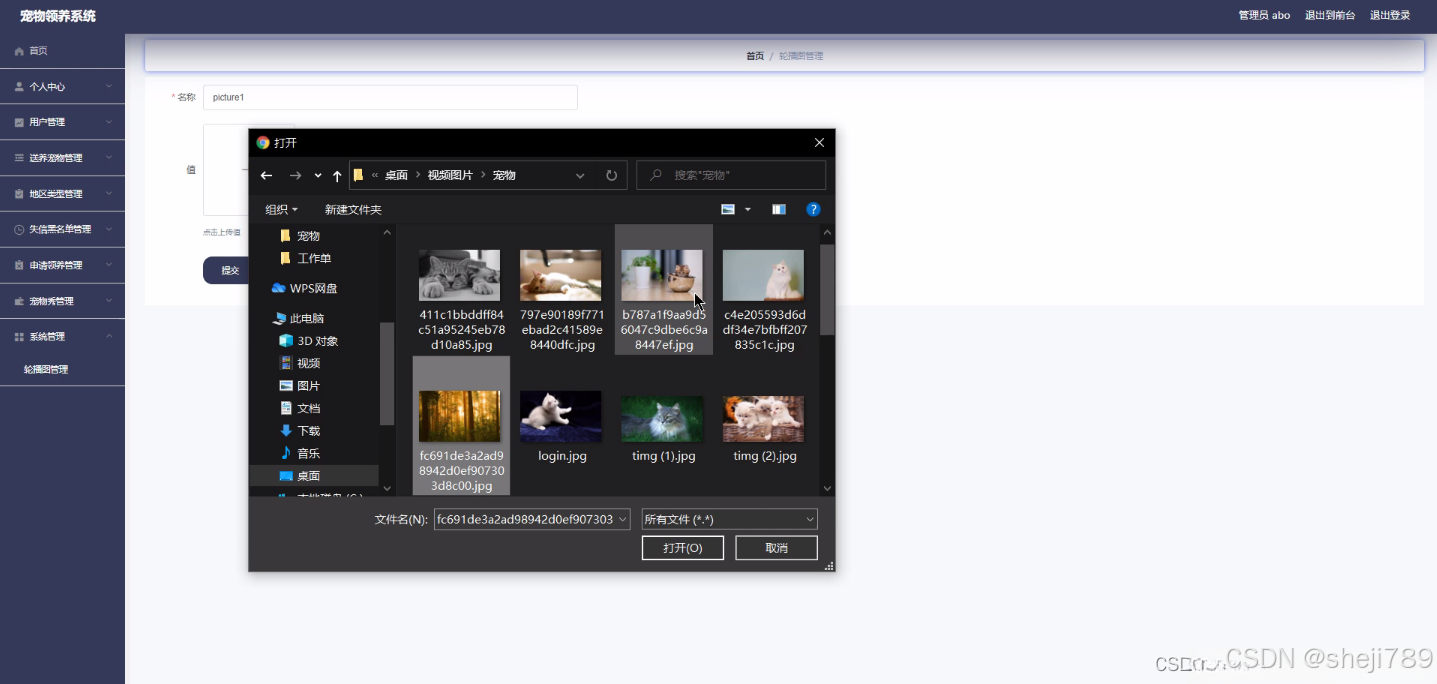Collapse 系统管理 sidebar menu
The image size is (1437, 684).
[x=62, y=337]
